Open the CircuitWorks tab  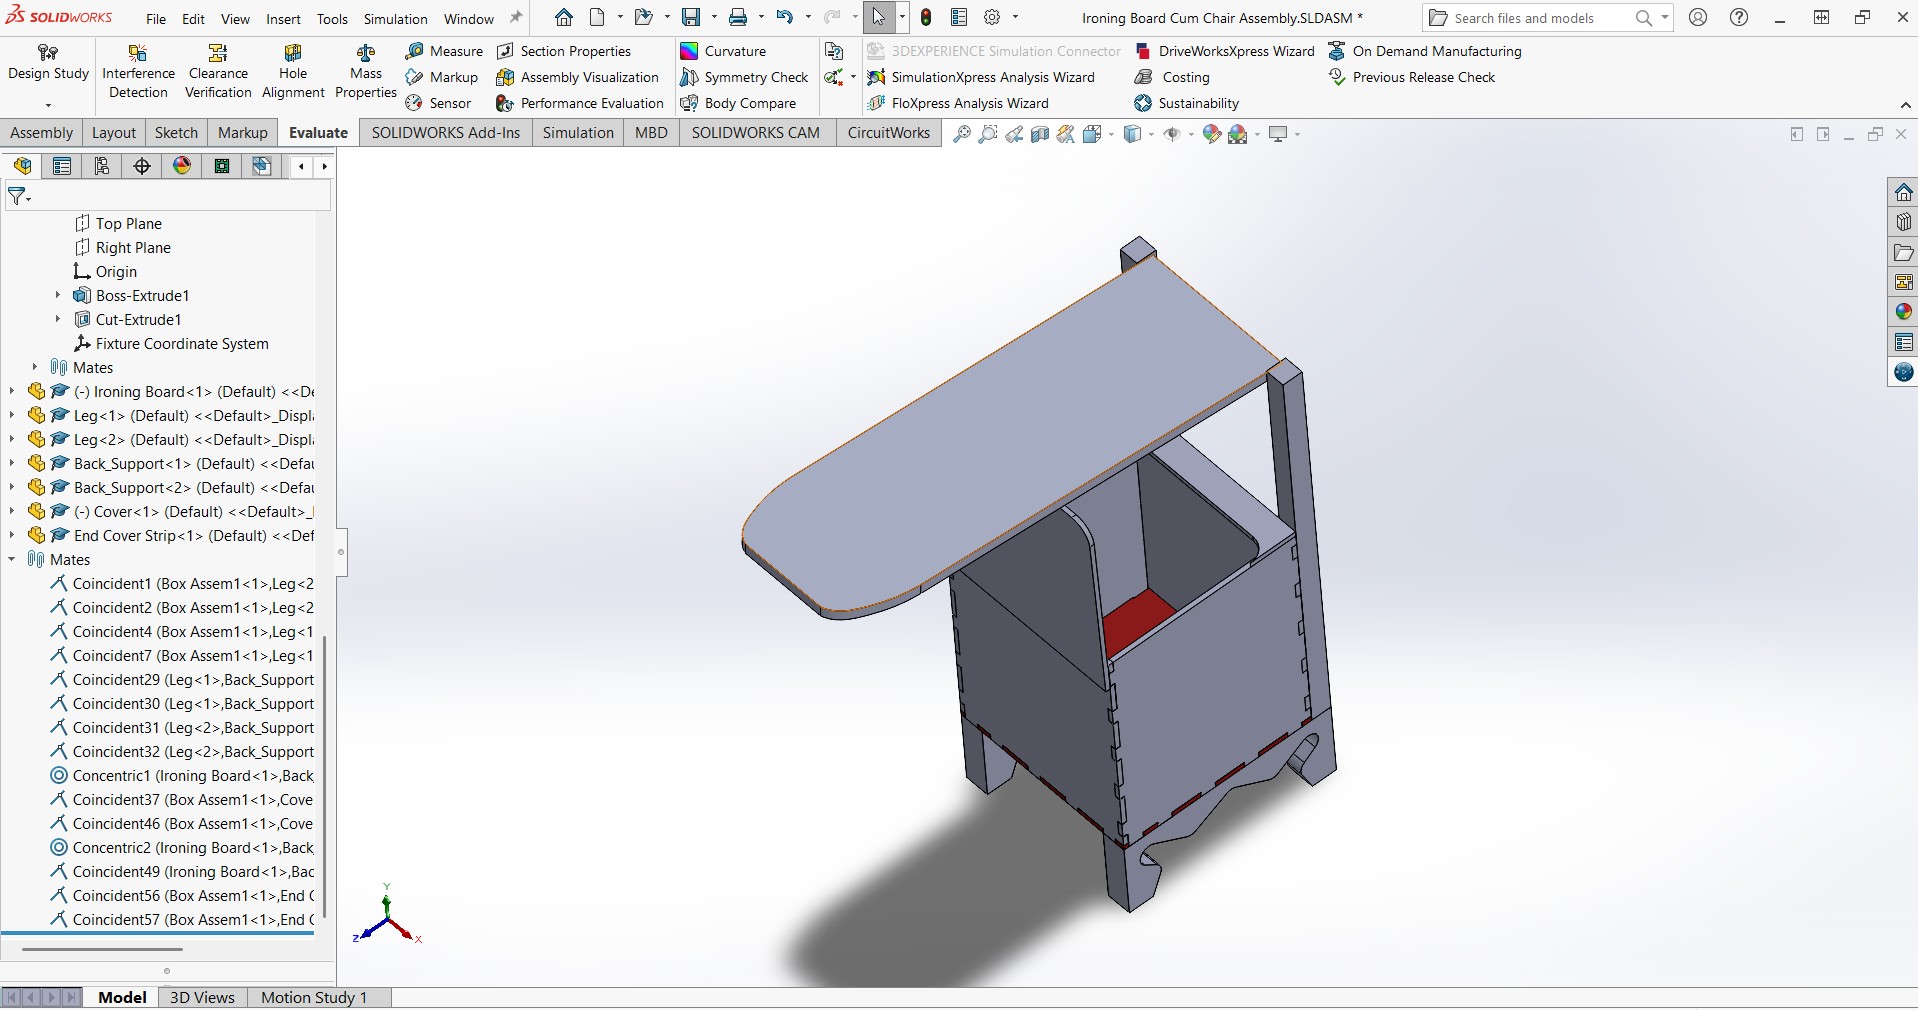click(889, 132)
